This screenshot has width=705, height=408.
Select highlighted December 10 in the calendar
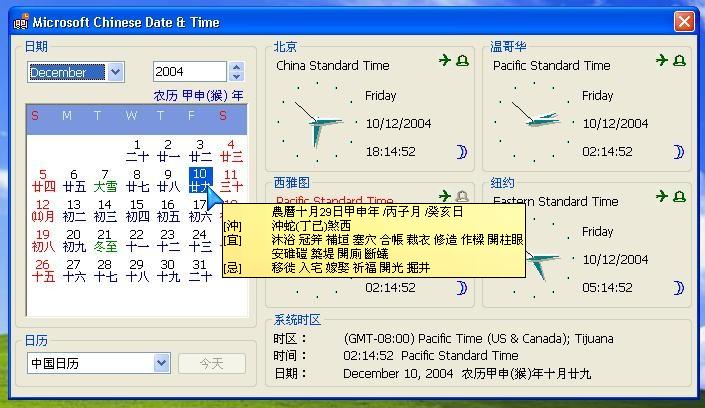(200, 180)
